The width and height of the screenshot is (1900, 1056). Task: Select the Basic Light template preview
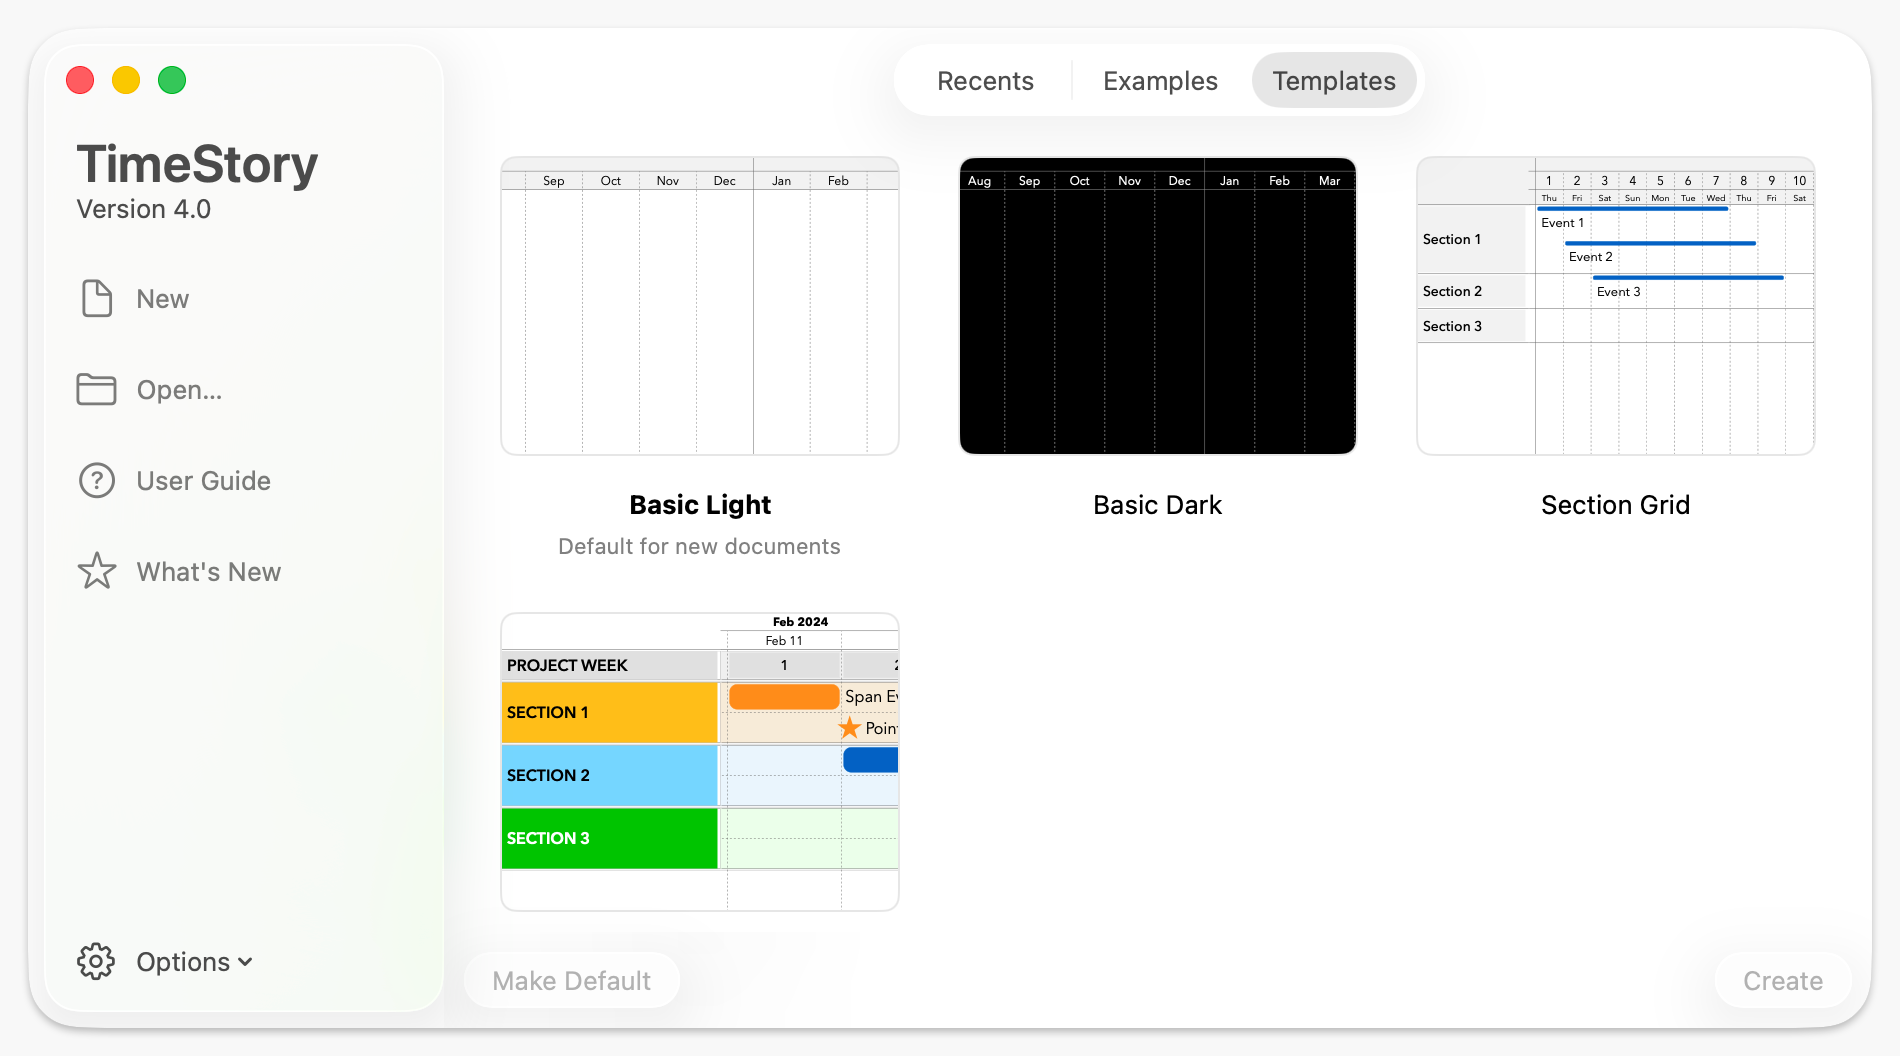click(699, 304)
